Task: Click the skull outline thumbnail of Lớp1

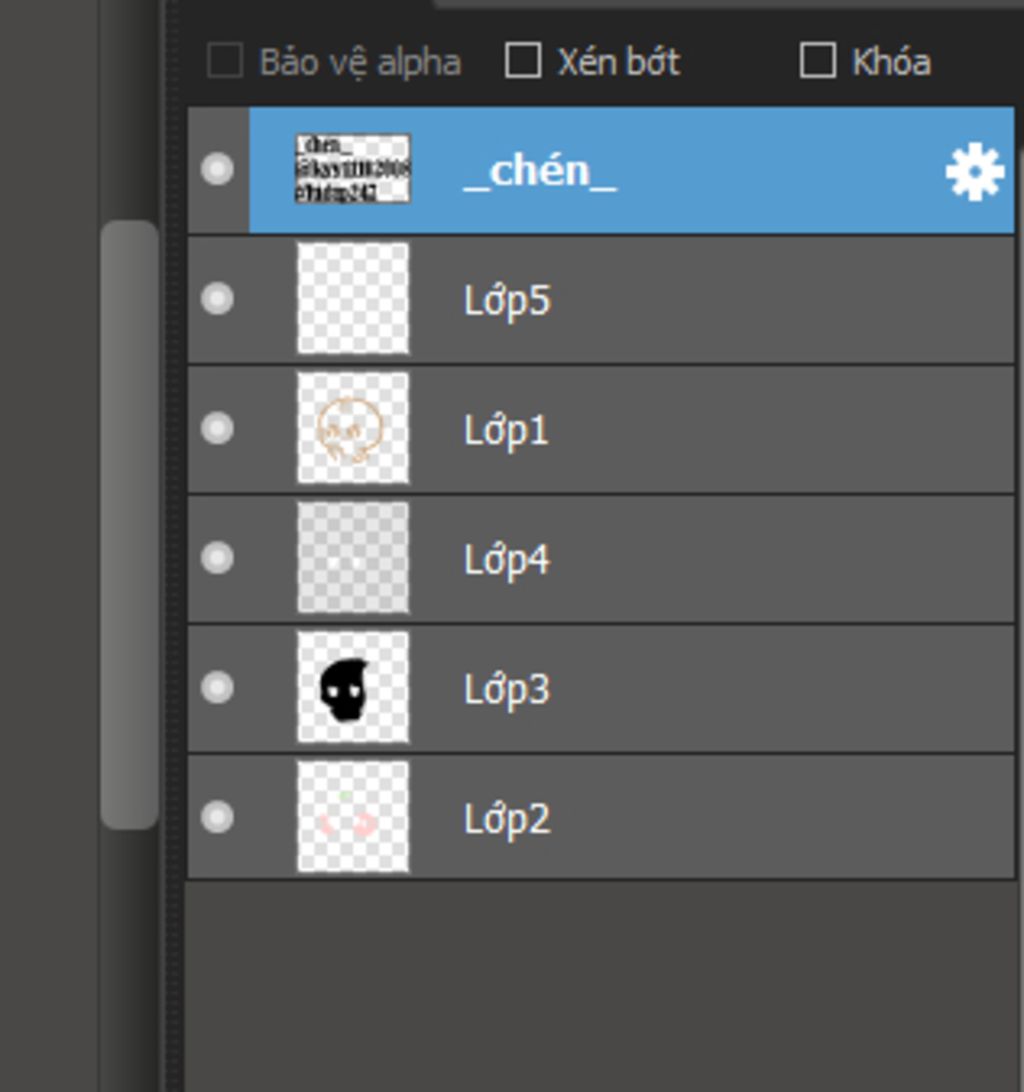Action: [353, 428]
